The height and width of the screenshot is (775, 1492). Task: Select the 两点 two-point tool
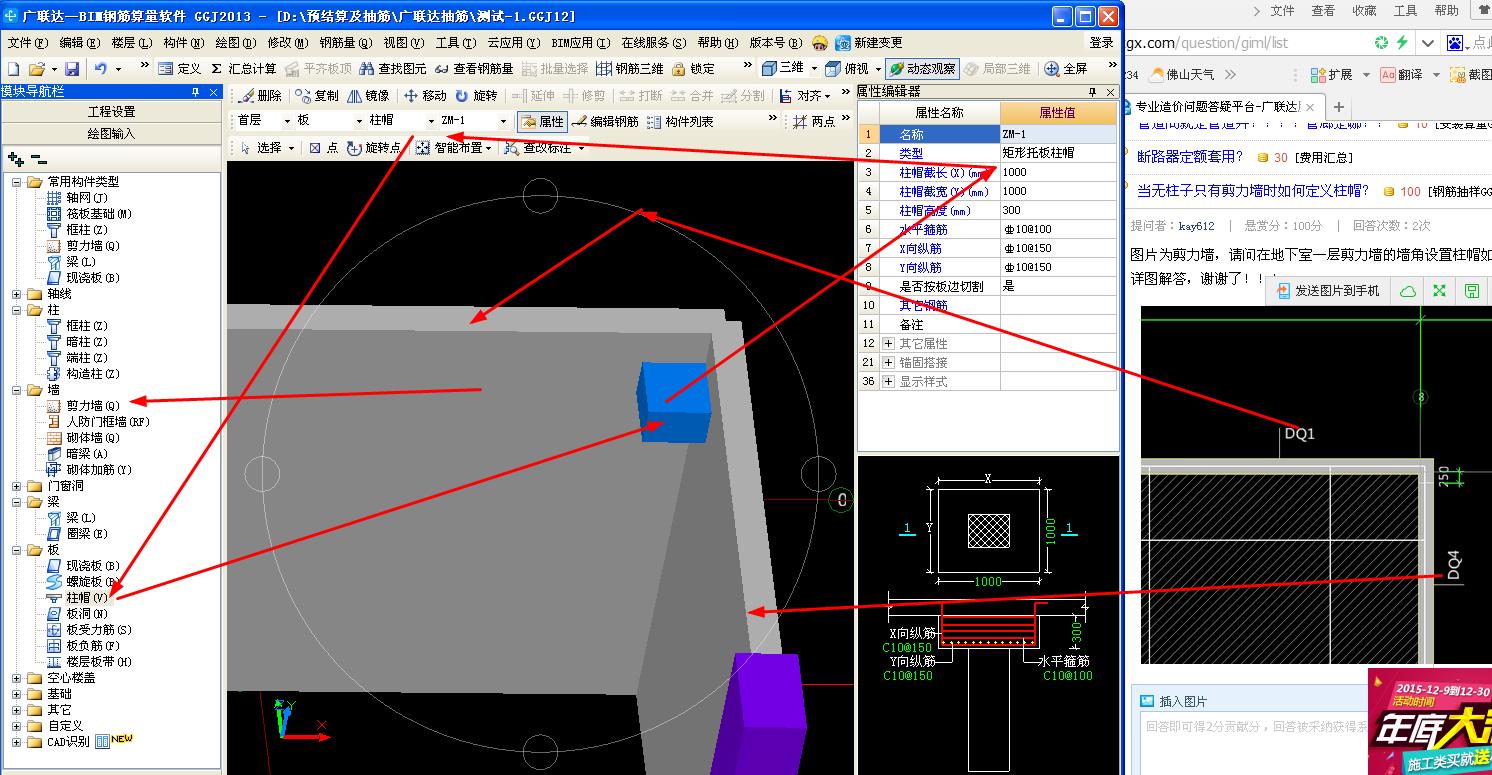(814, 121)
